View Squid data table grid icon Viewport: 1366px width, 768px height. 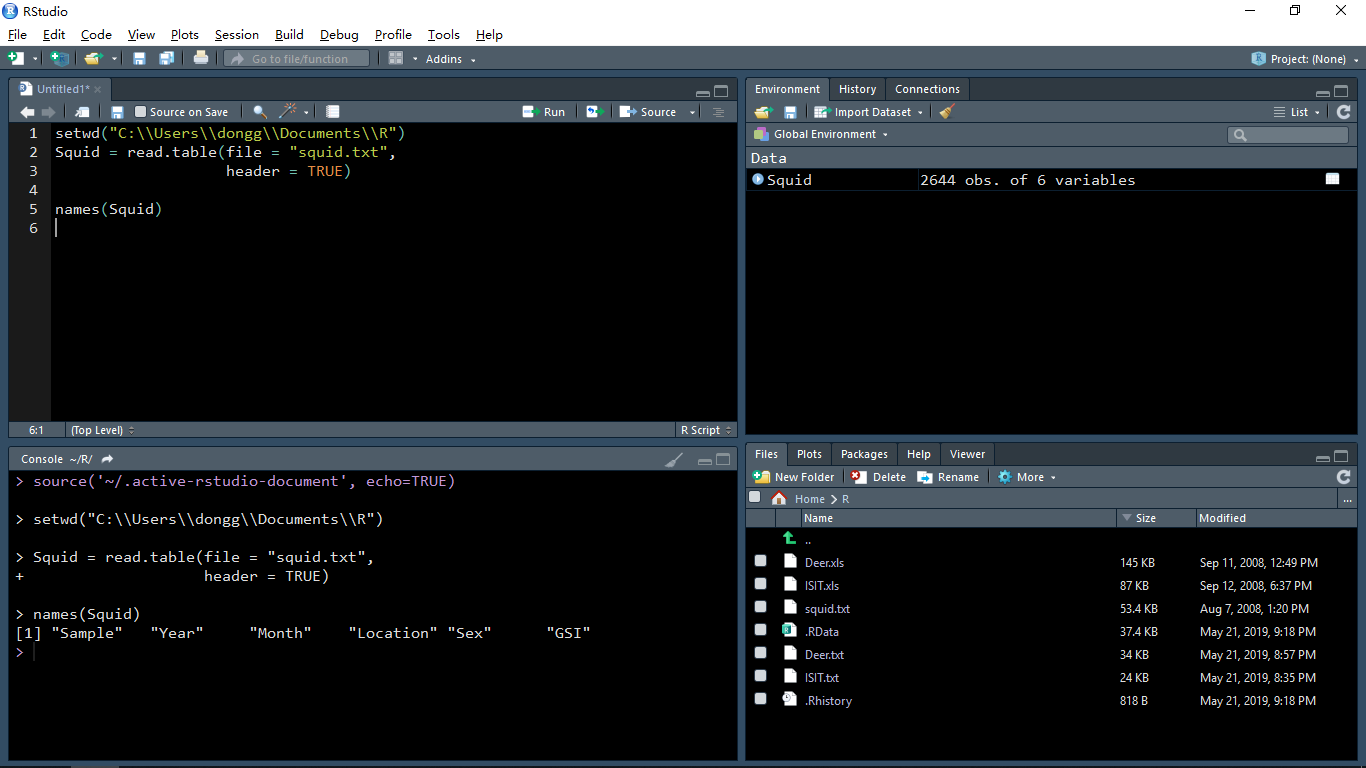[1333, 179]
